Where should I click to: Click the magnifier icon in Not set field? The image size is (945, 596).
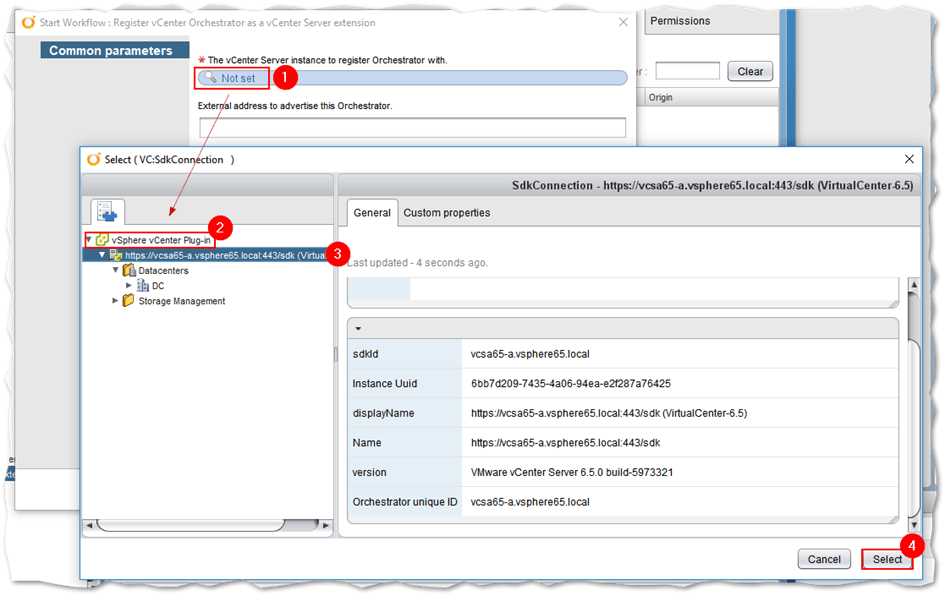click(210, 78)
